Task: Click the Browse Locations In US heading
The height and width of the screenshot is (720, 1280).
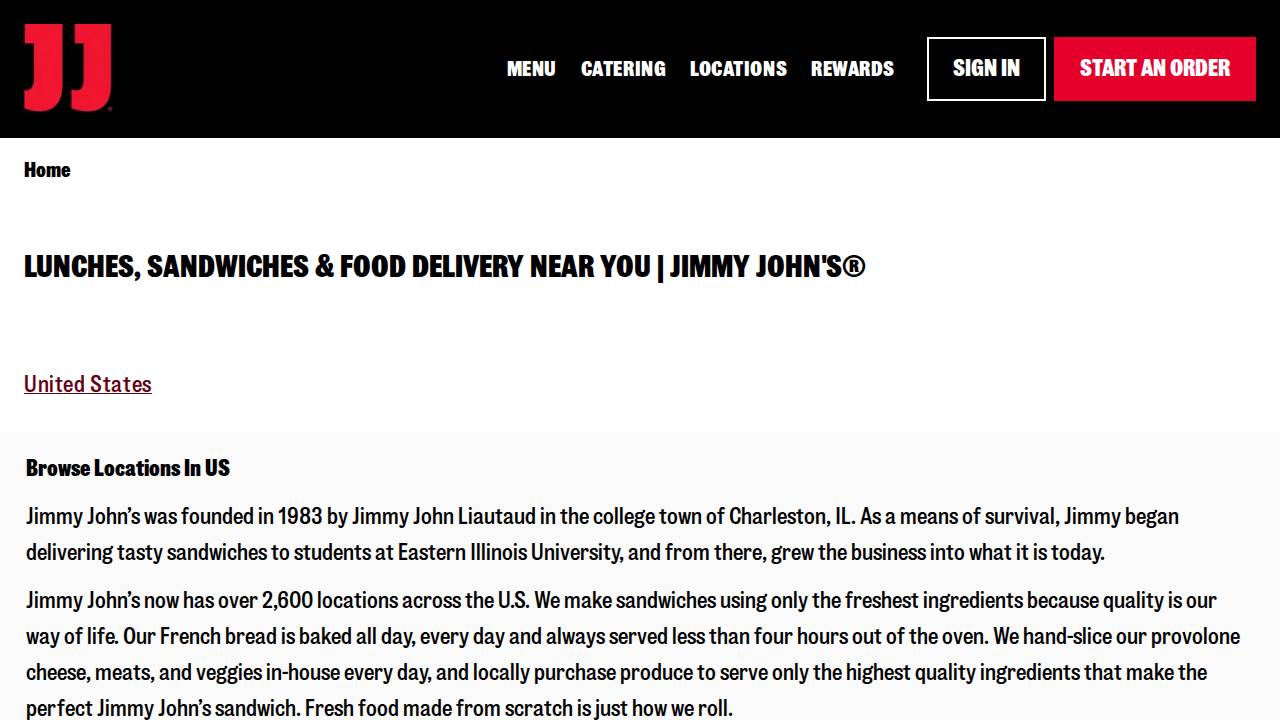Action: tap(128, 468)
